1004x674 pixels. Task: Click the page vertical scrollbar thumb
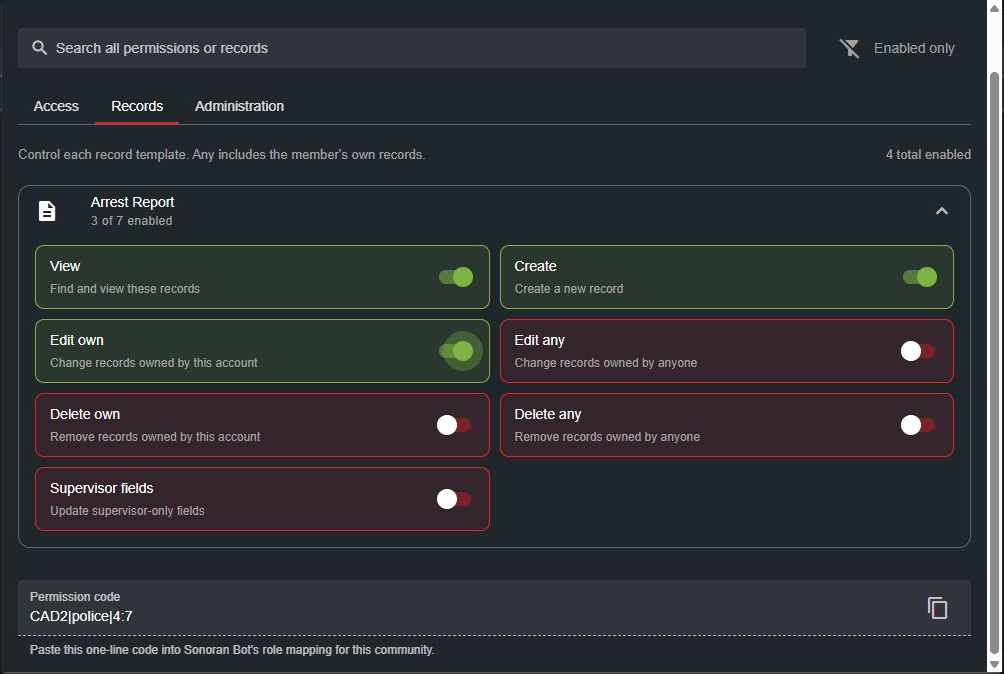pyautogui.click(x=994, y=362)
